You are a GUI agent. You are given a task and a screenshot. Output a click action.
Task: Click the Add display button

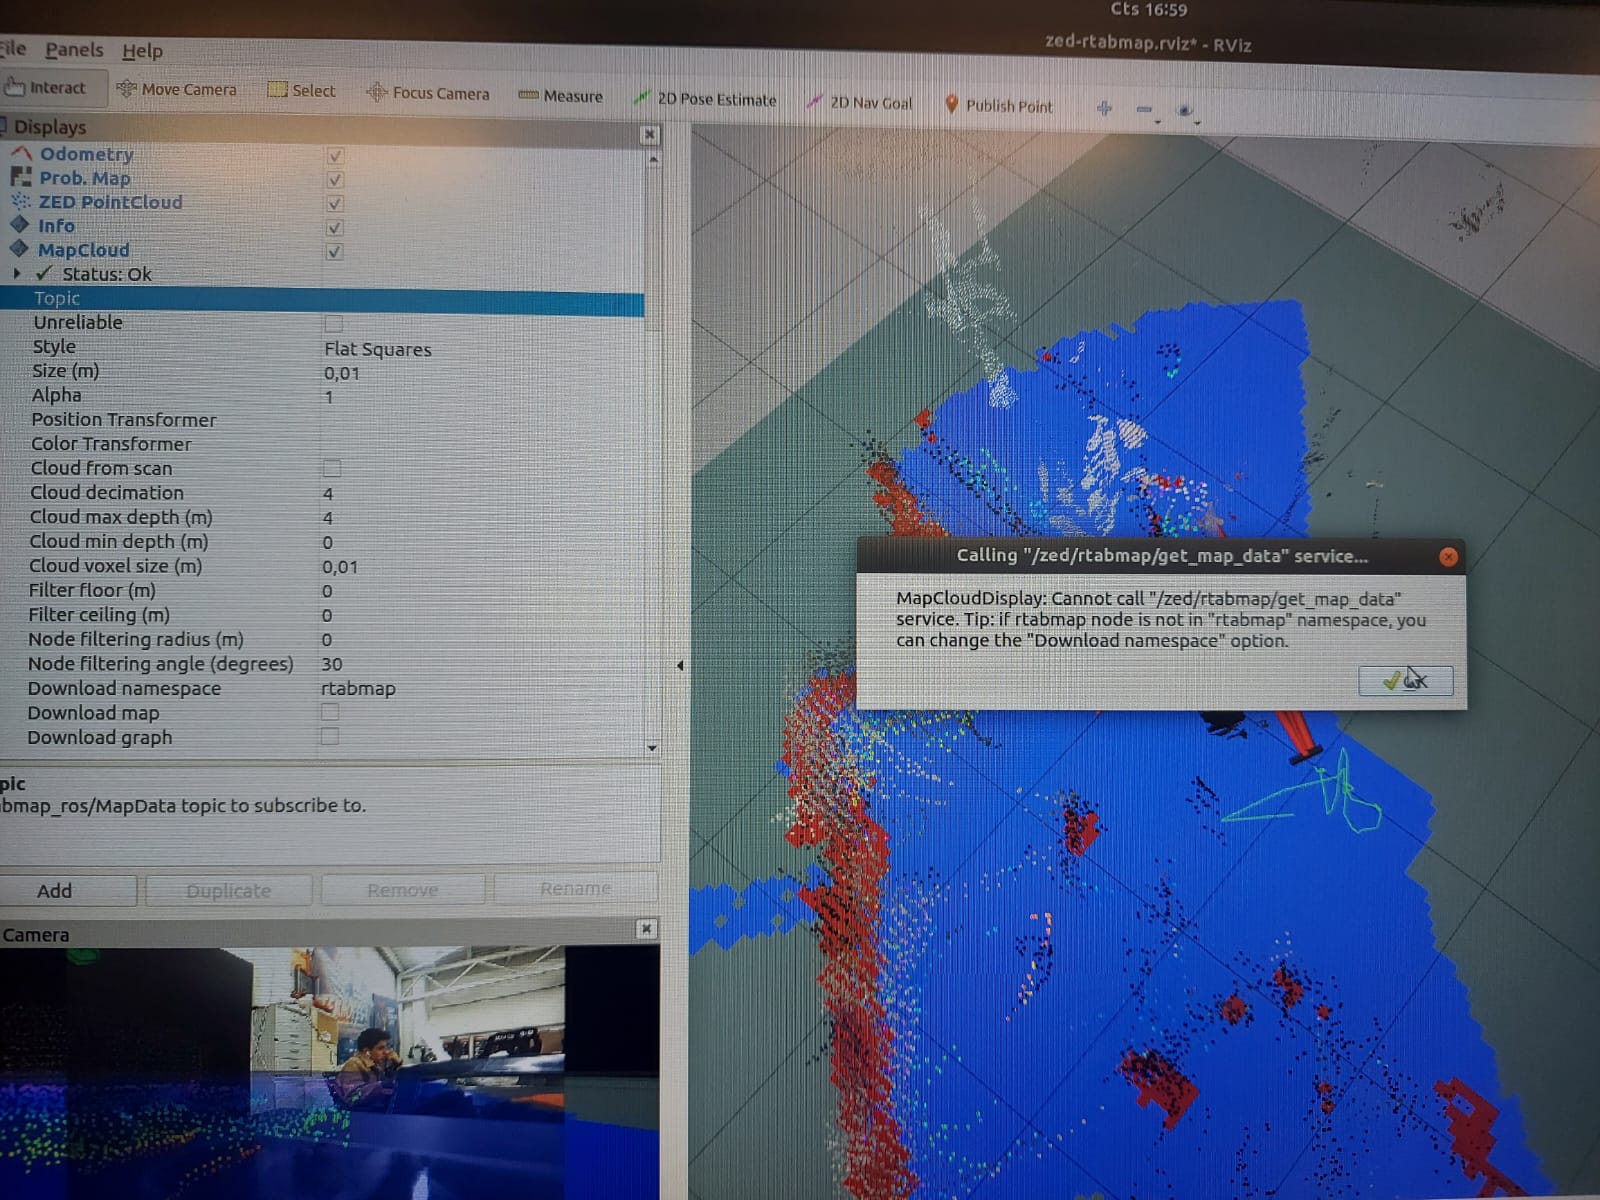coord(55,890)
